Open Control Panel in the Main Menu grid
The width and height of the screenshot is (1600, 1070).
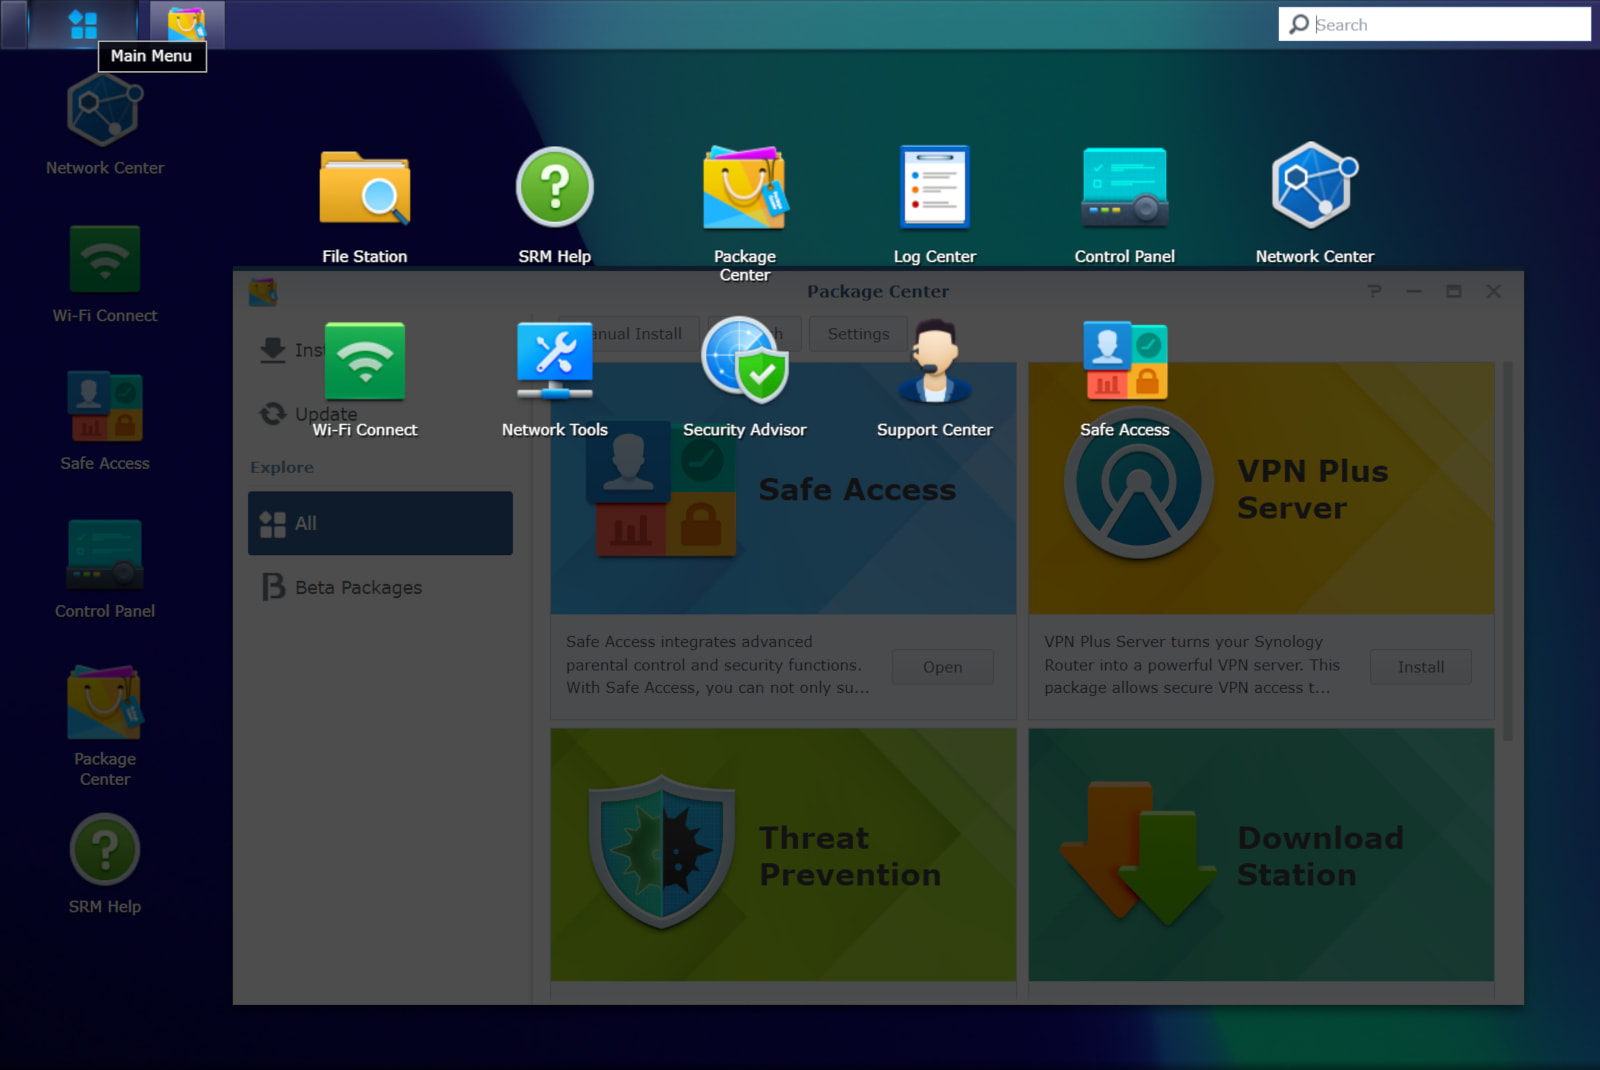click(x=1124, y=190)
